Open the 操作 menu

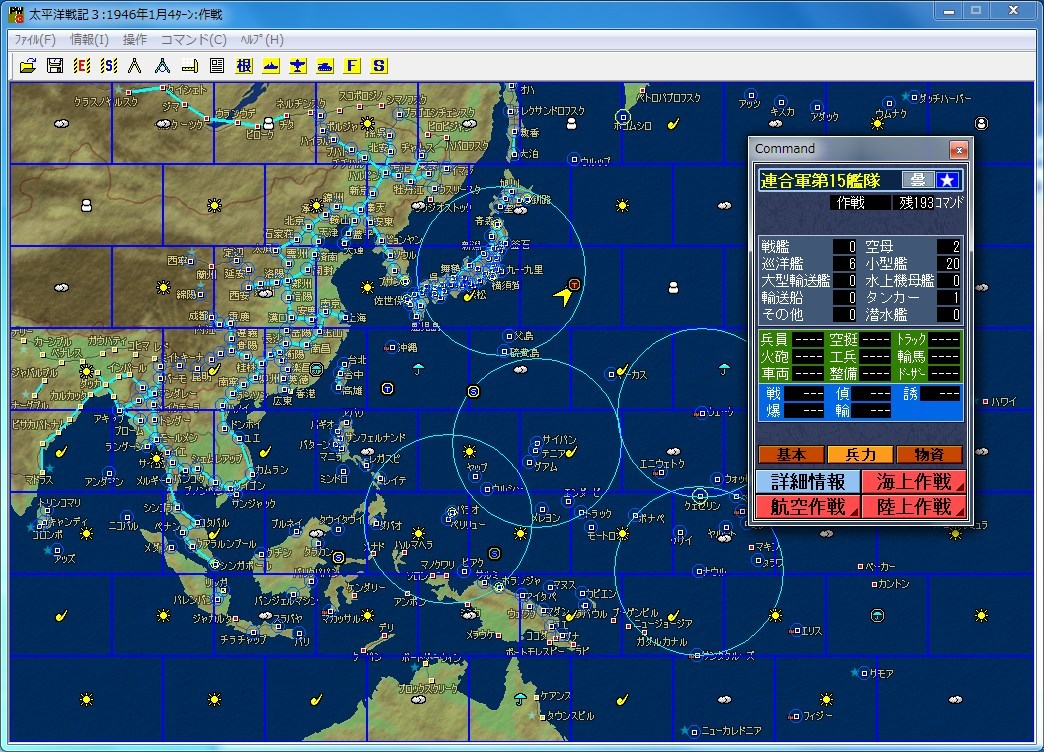click(x=135, y=39)
